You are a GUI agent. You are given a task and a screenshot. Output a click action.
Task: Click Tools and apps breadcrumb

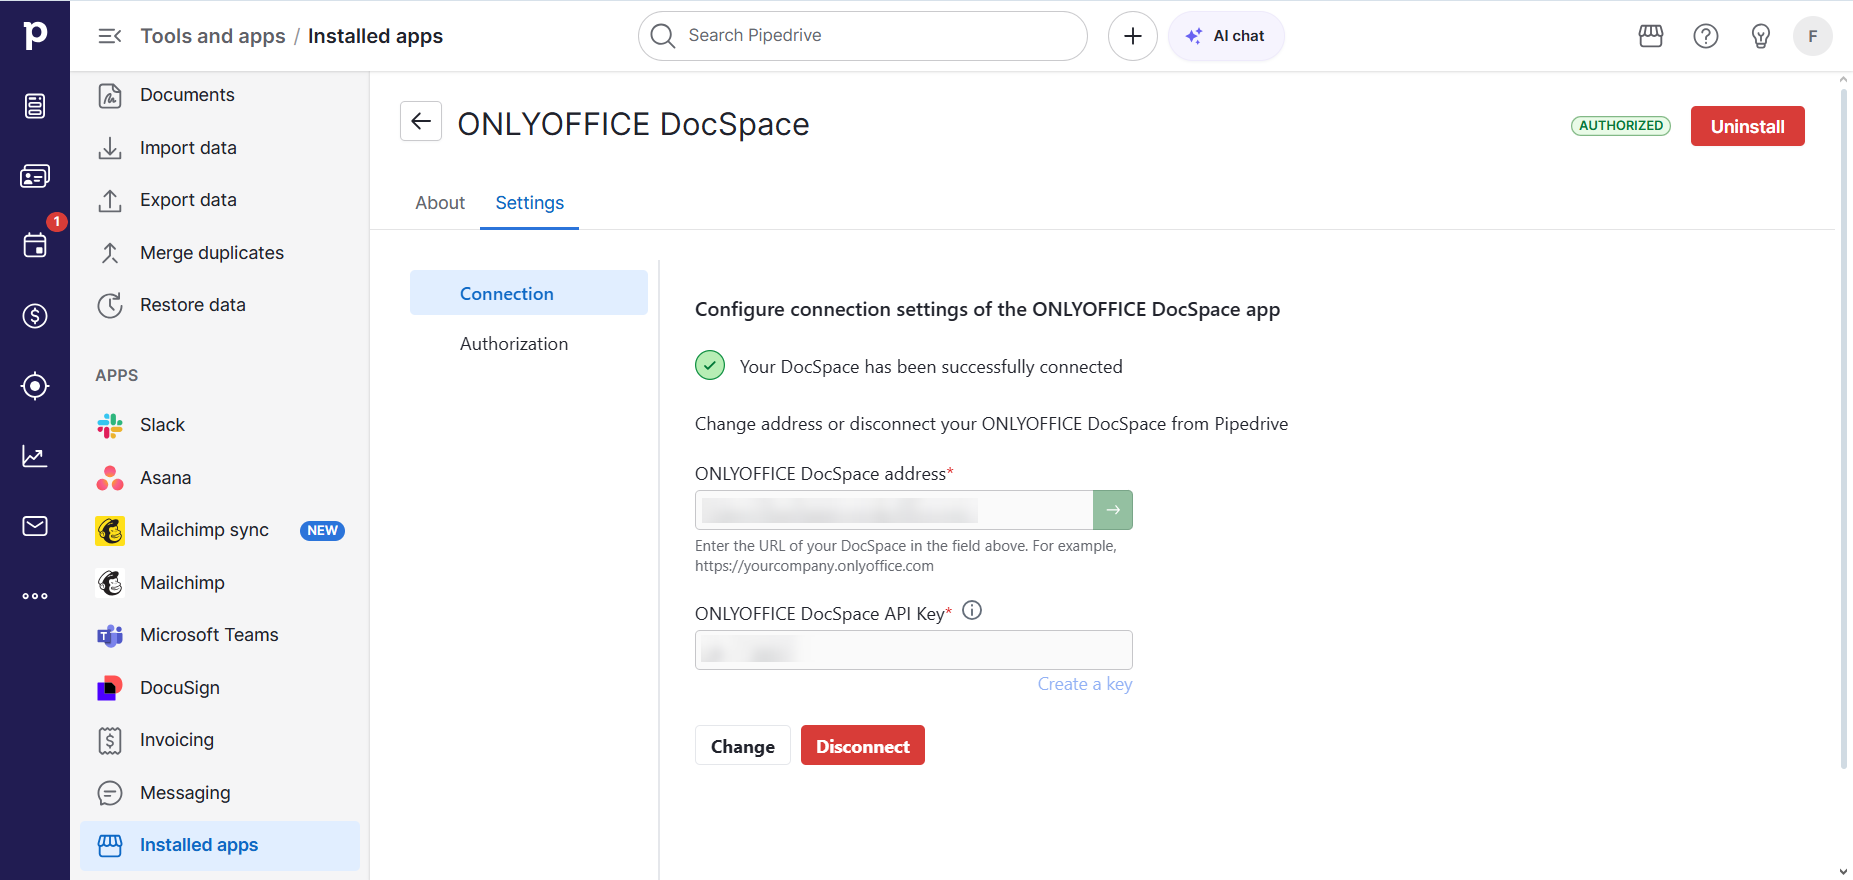coord(213,36)
